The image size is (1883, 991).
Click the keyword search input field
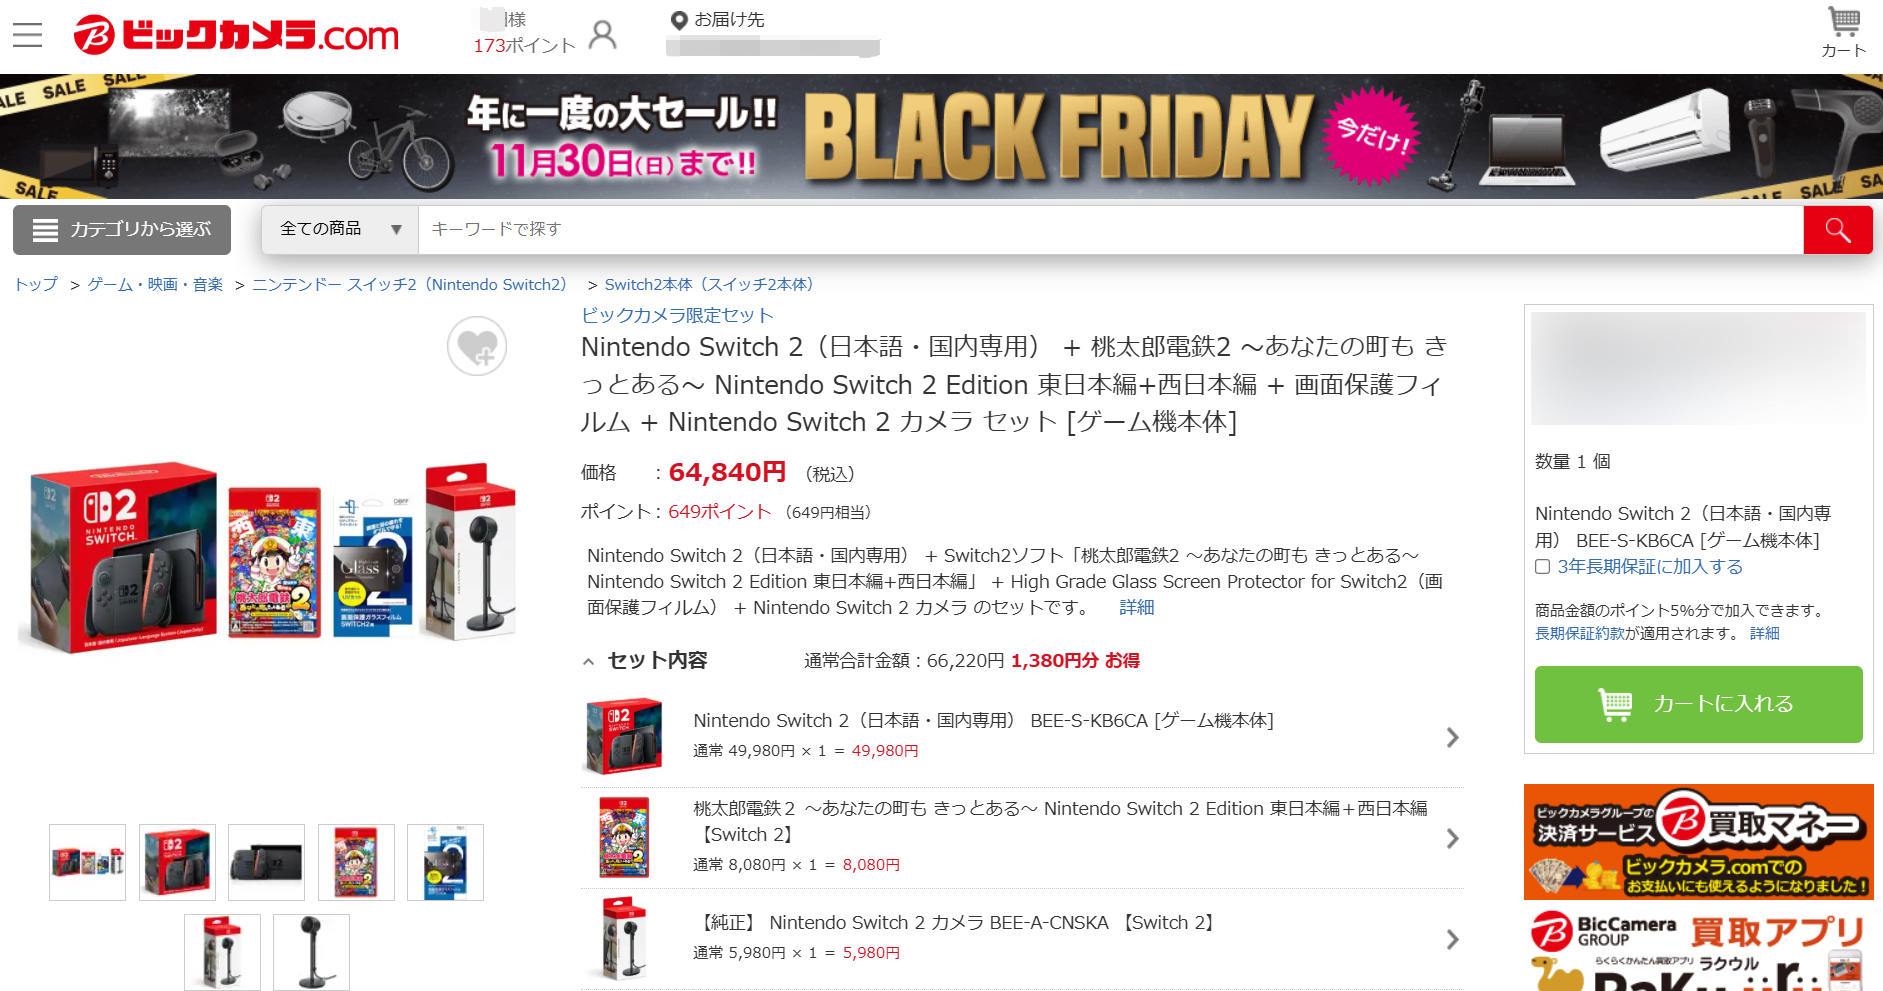pos(1110,230)
